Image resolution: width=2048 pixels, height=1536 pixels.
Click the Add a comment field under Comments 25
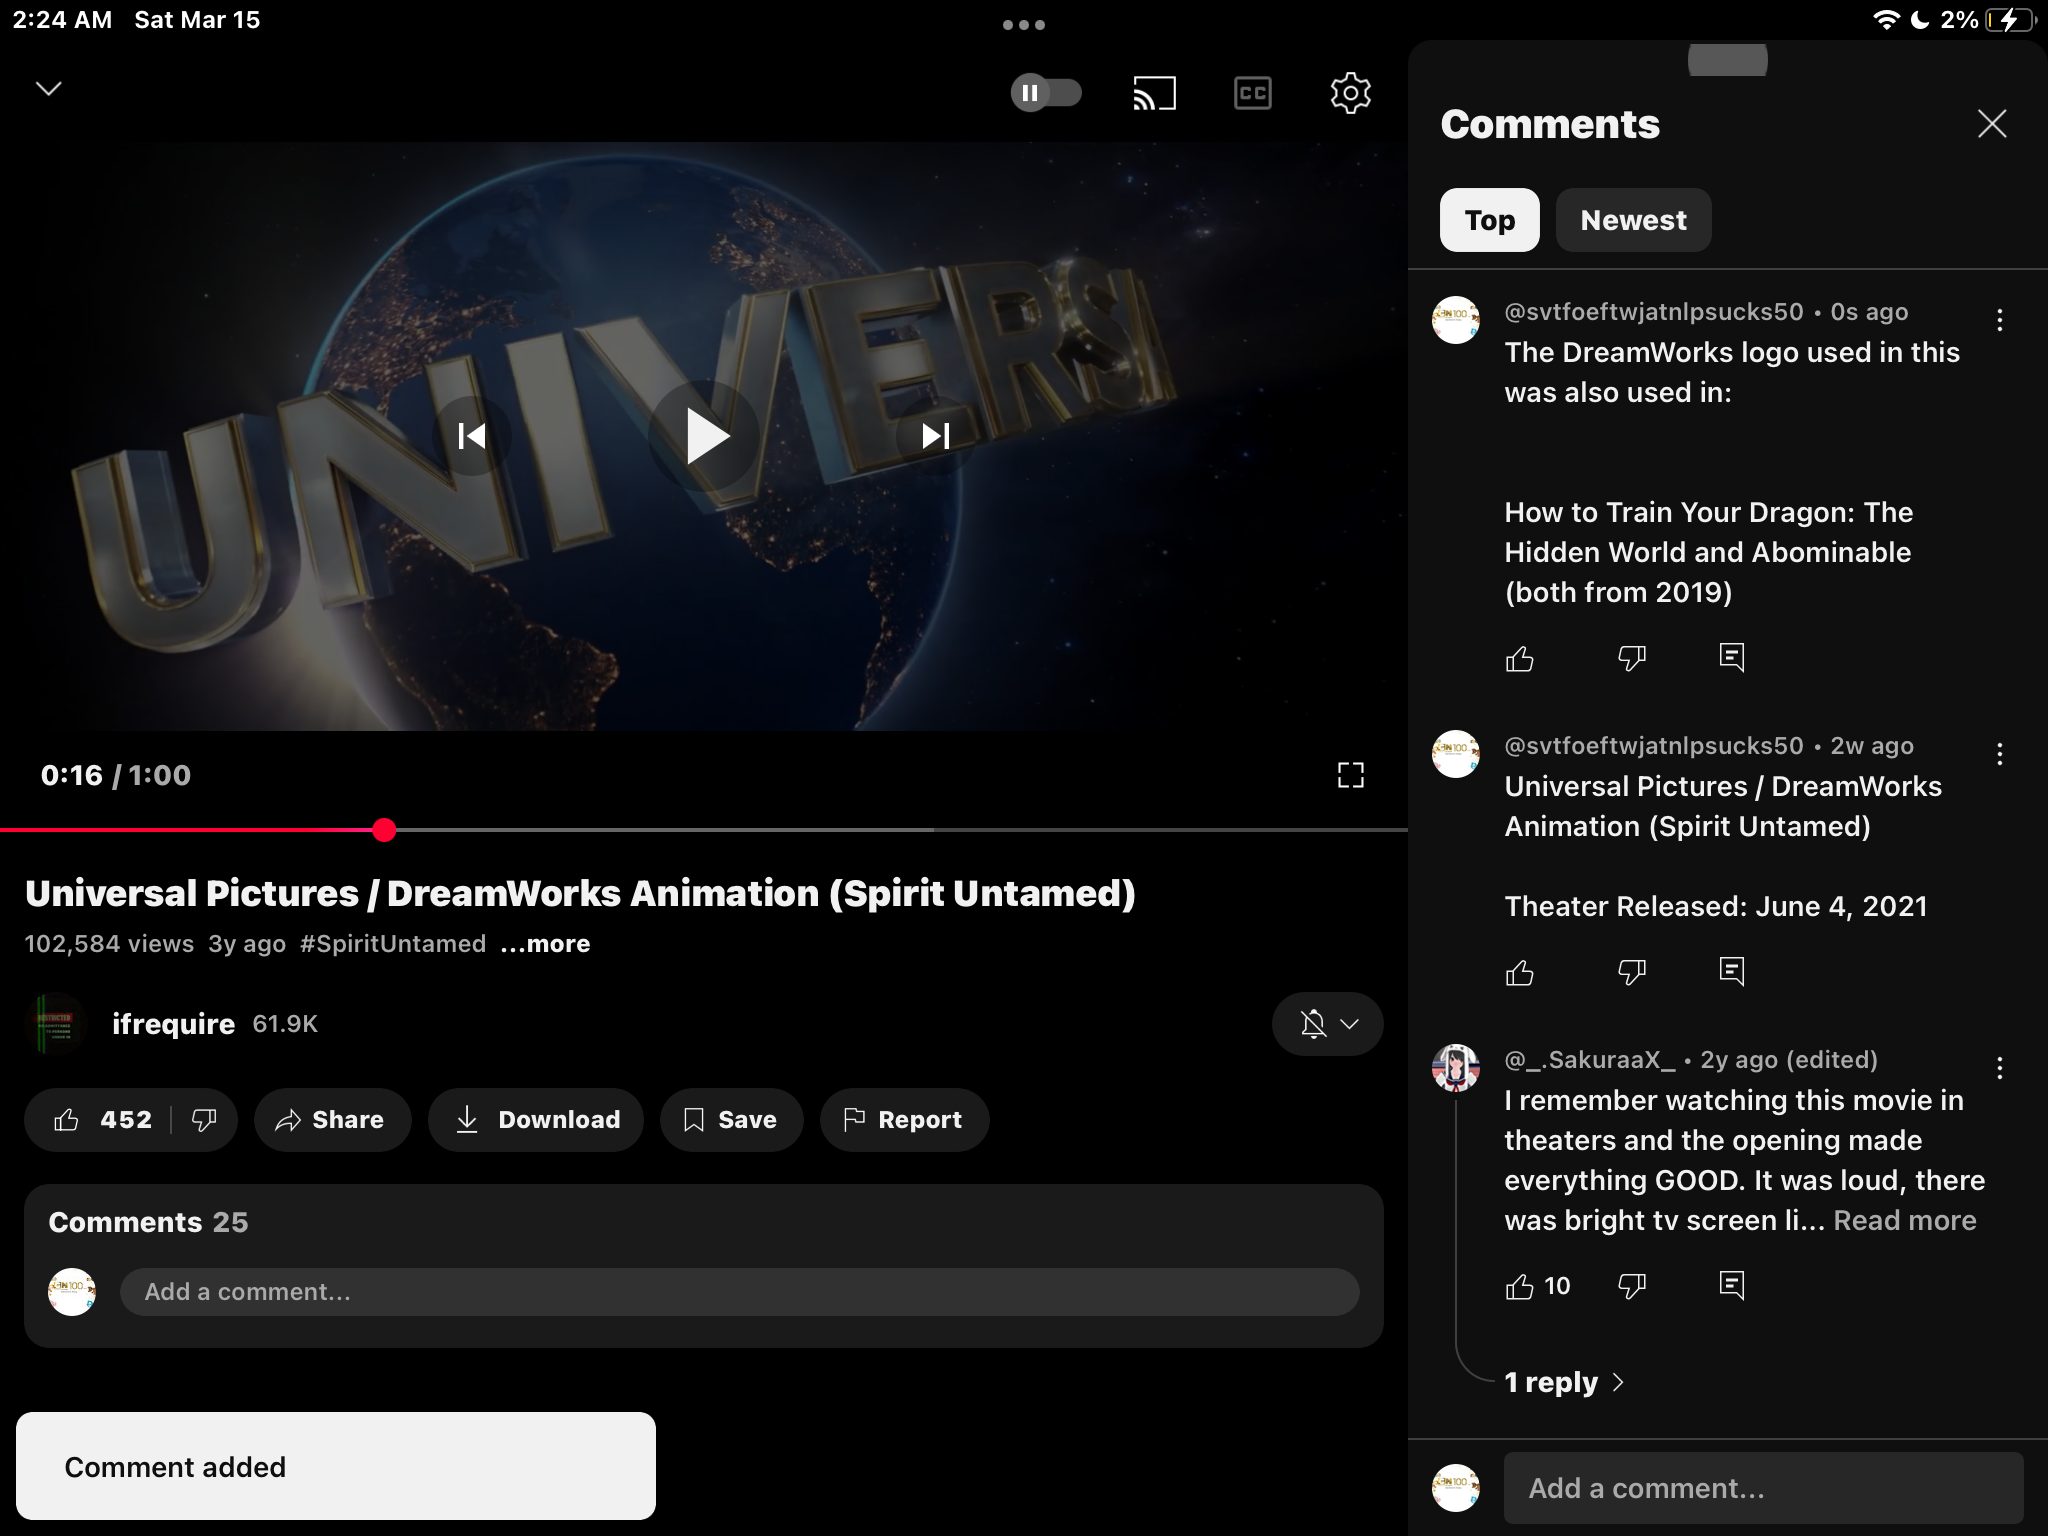tap(739, 1292)
